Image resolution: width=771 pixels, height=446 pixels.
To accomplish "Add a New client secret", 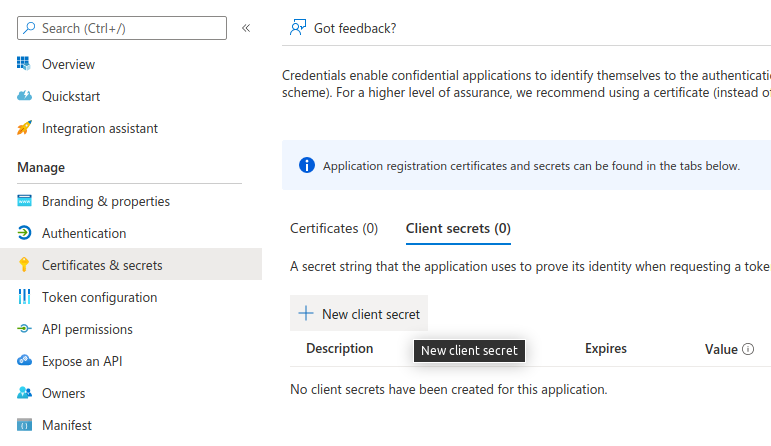I will pyautogui.click(x=359, y=314).
